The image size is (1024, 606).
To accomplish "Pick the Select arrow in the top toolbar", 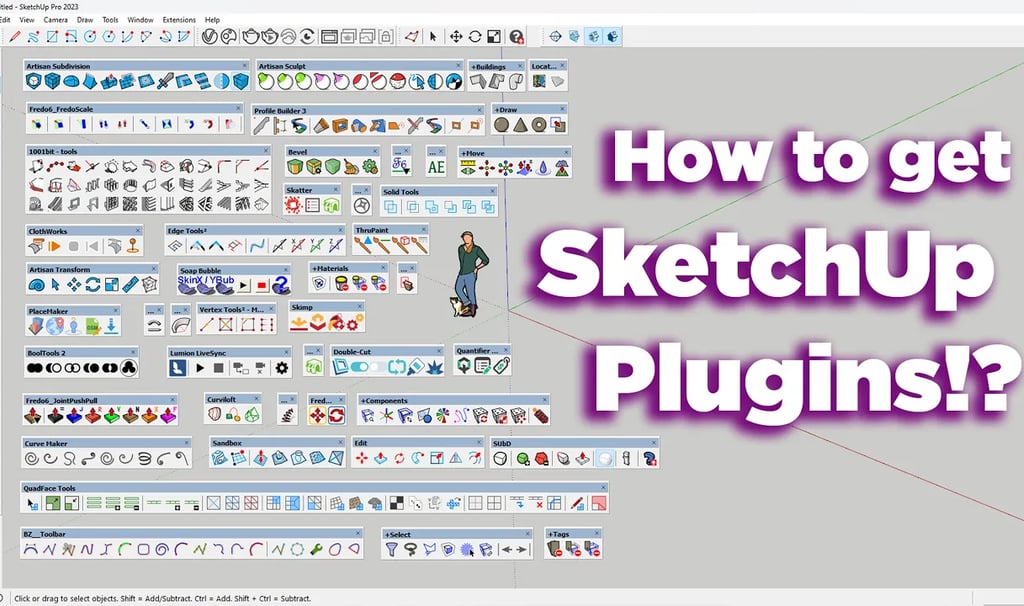I will point(432,37).
